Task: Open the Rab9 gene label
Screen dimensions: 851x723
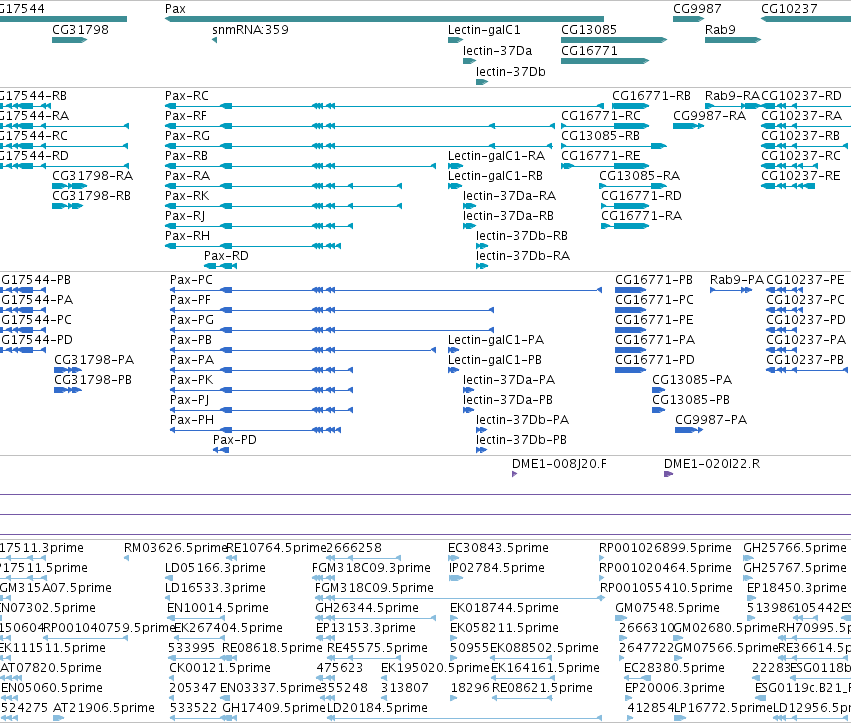Action: (x=720, y=30)
